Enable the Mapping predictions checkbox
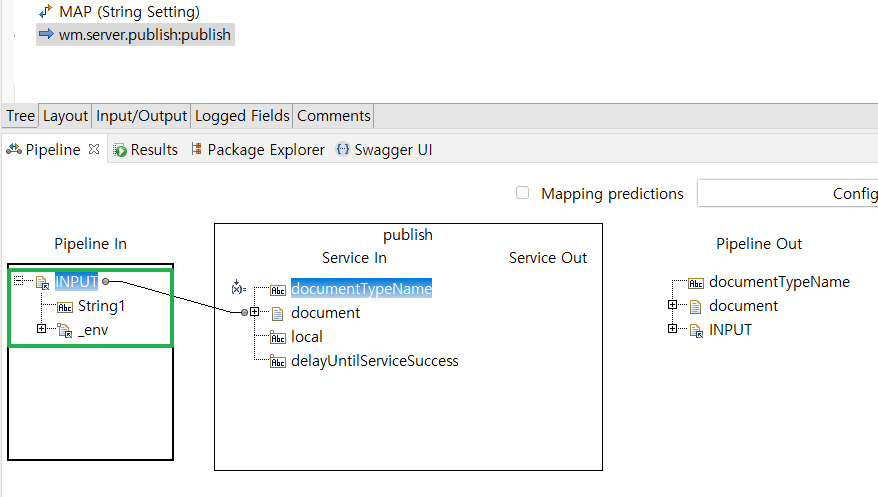The width and height of the screenshot is (878, 497). pos(522,193)
